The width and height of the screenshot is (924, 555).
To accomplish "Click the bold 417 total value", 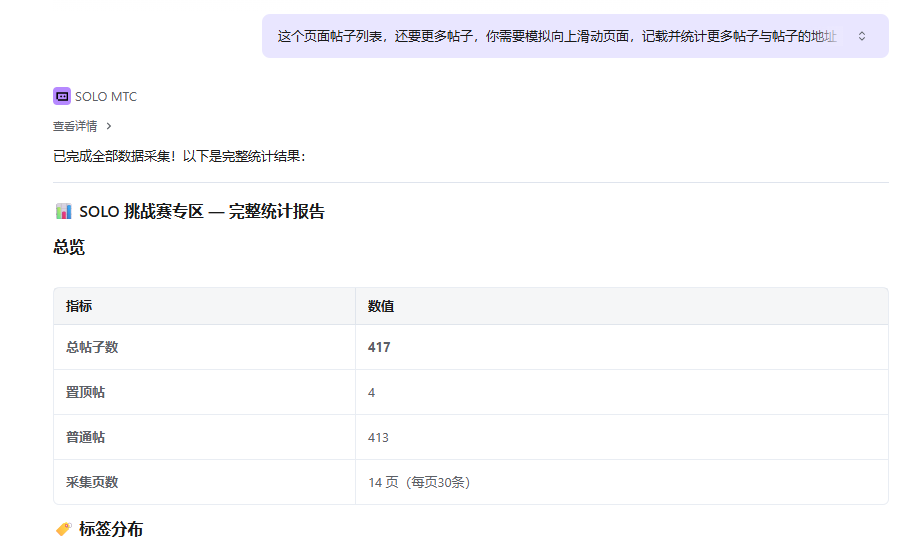I will [x=379, y=347].
